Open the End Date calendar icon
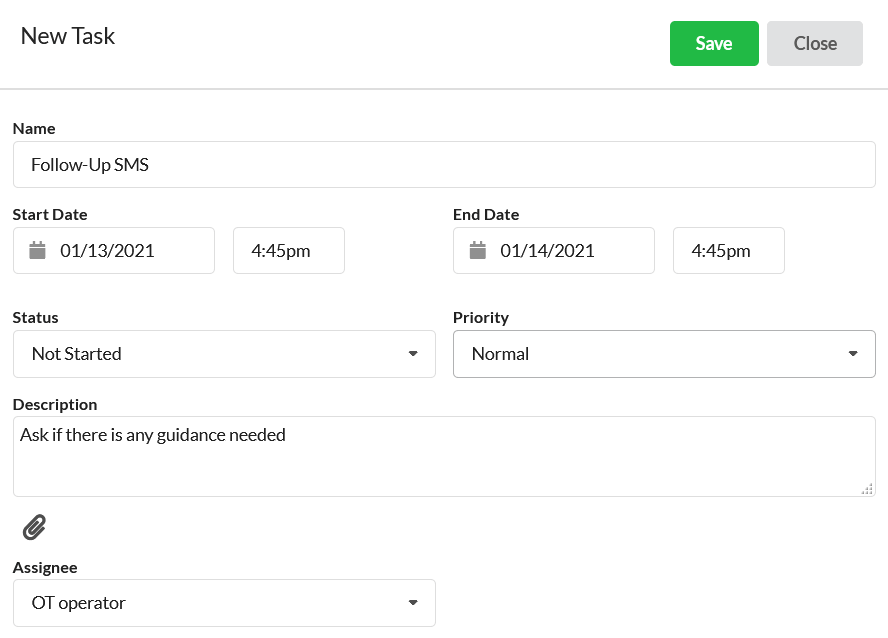 [478, 250]
